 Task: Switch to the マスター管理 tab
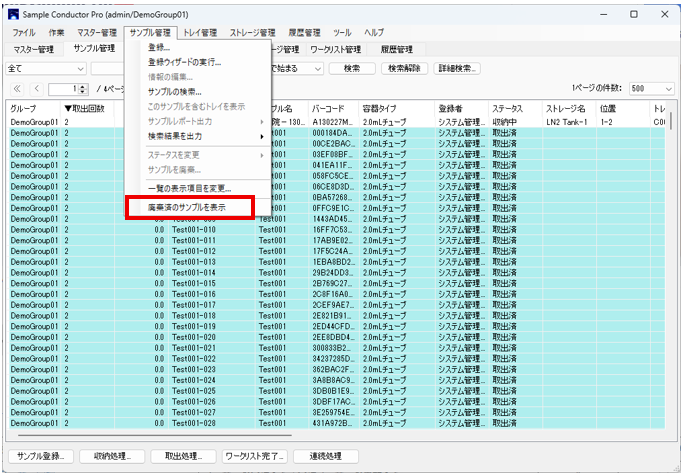34,49
